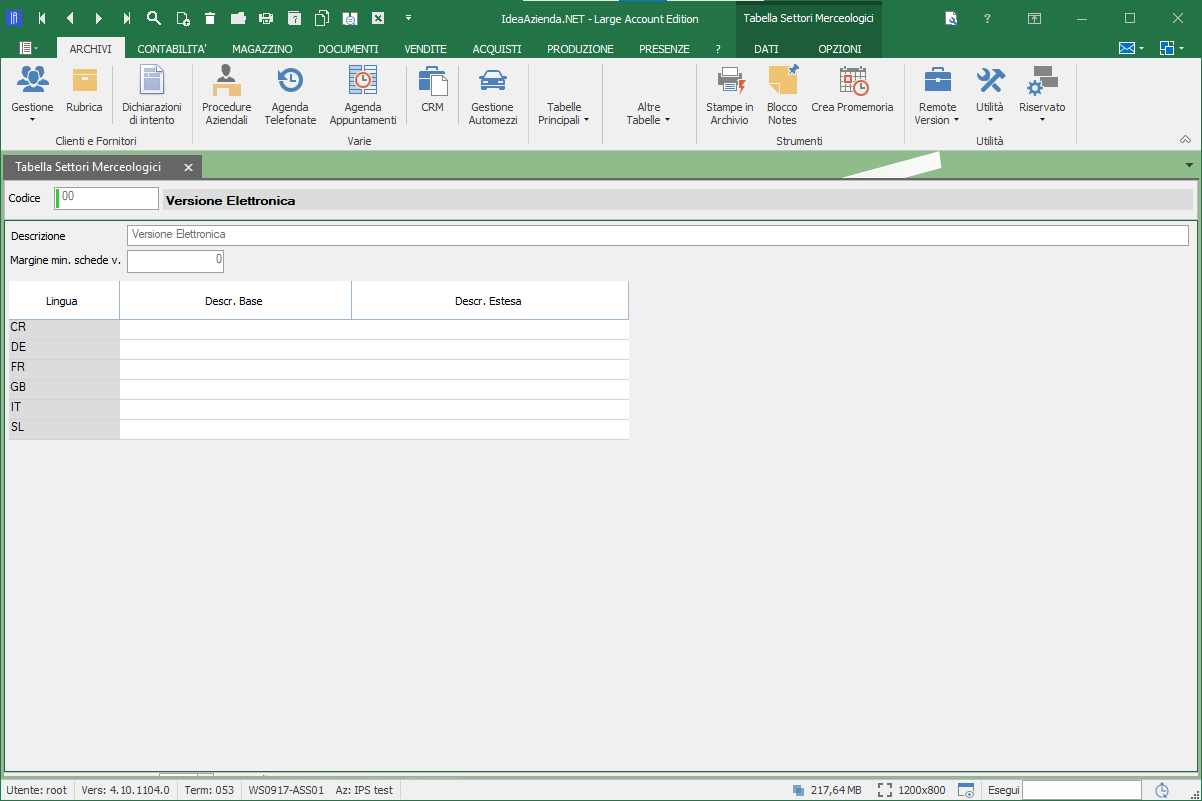Open Stampe in Archivio
1202x801 pixels.
tap(730, 95)
